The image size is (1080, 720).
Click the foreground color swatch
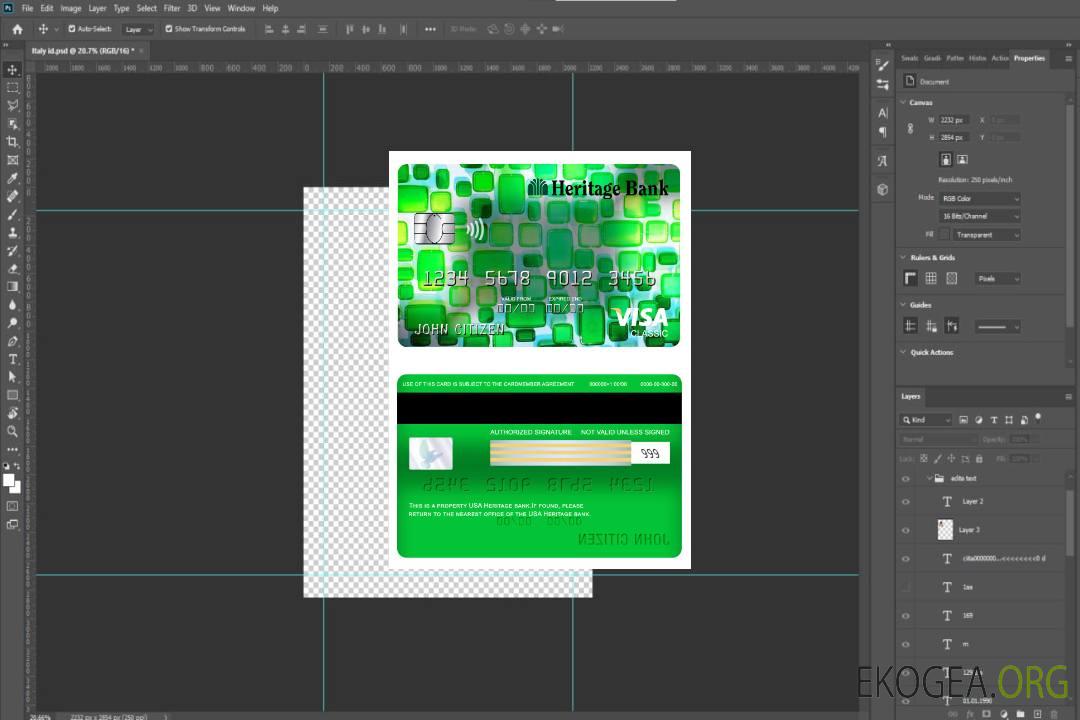pyautogui.click(x=9, y=481)
